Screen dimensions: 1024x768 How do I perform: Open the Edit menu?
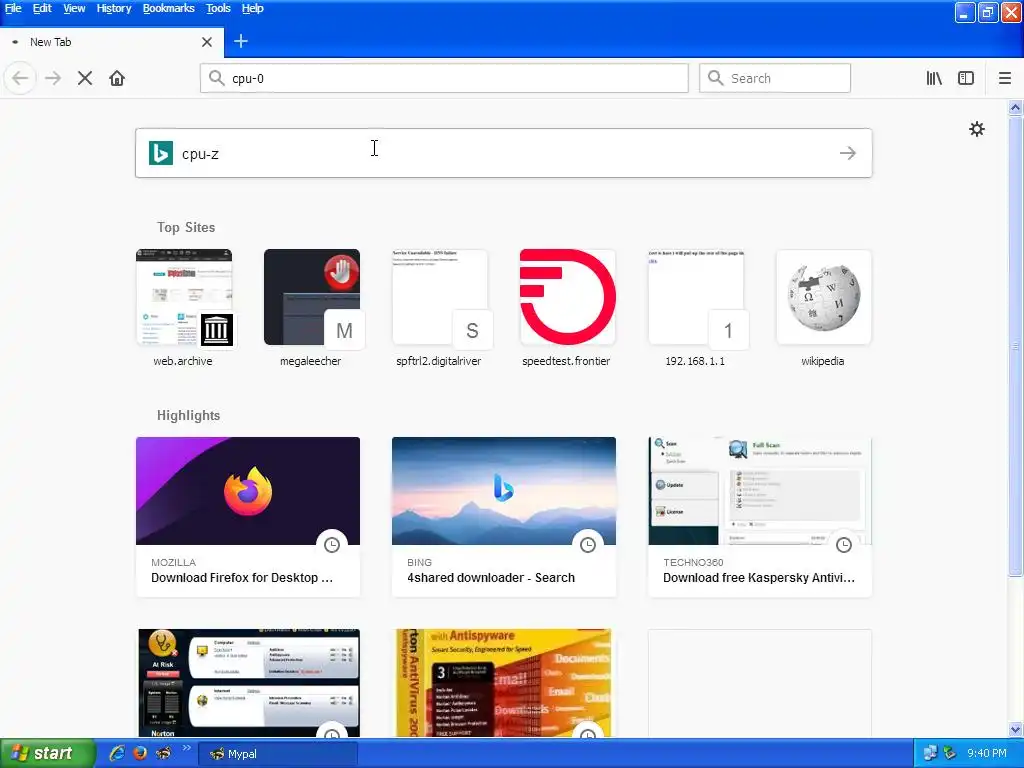[42, 8]
